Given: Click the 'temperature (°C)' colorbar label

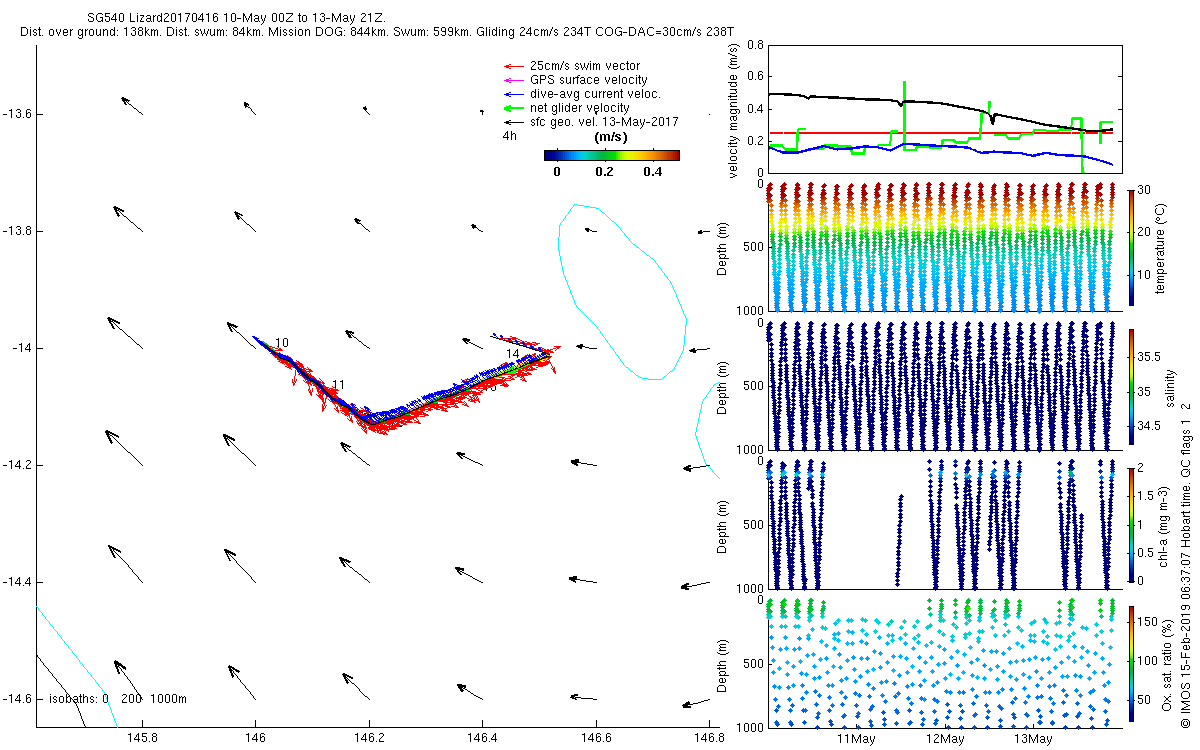Looking at the screenshot, I should 1163,247.
